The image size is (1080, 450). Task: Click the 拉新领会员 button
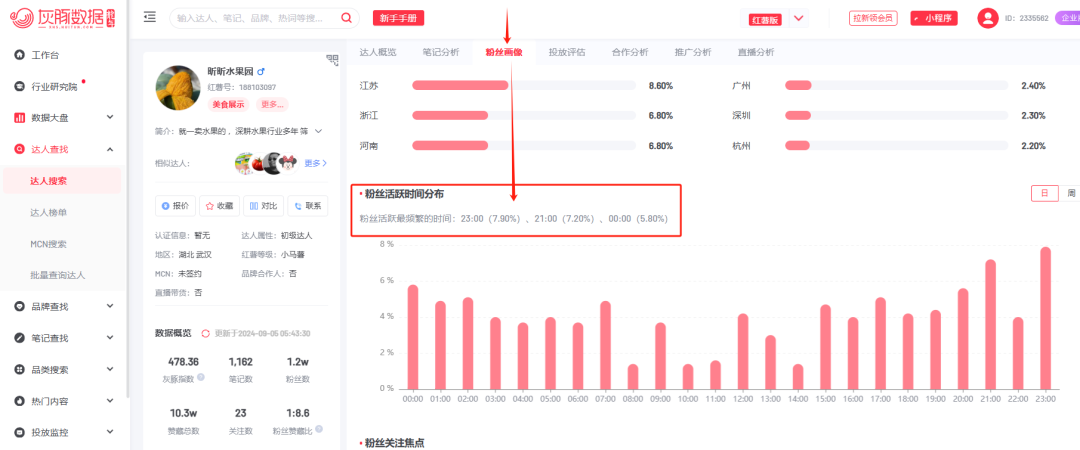[x=873, y=18]
